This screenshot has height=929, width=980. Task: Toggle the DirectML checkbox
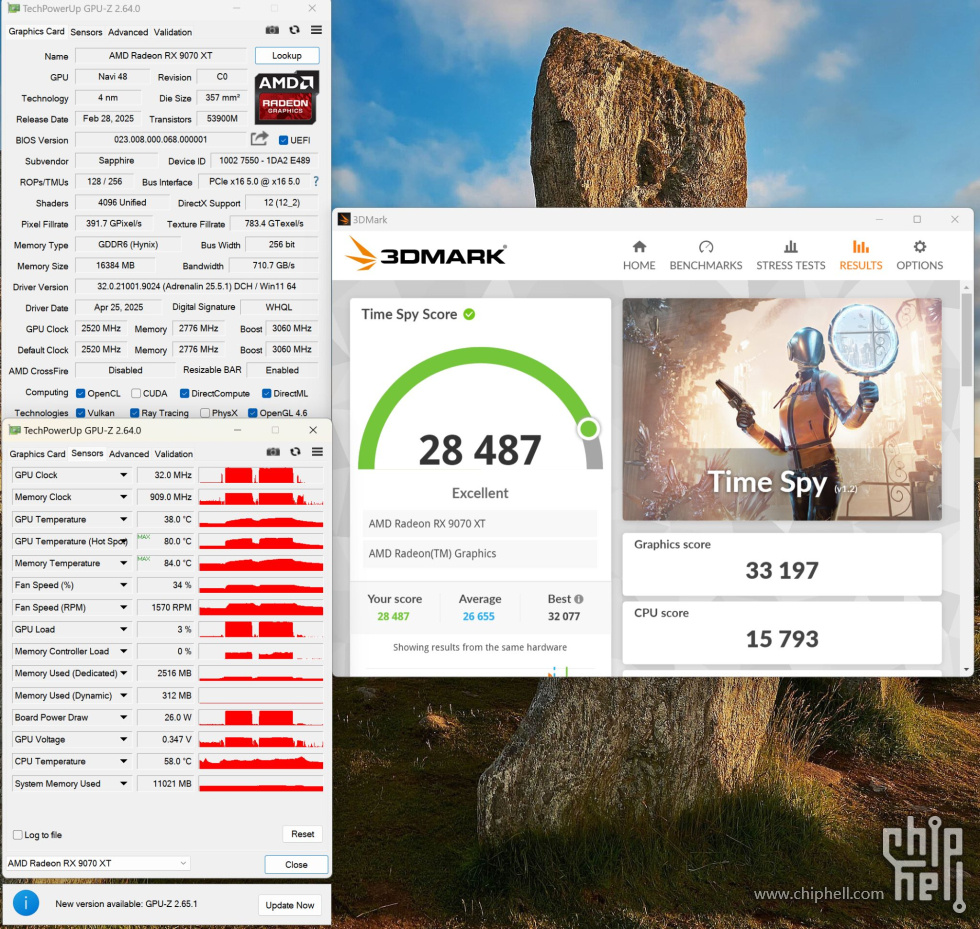click(266, 393)
